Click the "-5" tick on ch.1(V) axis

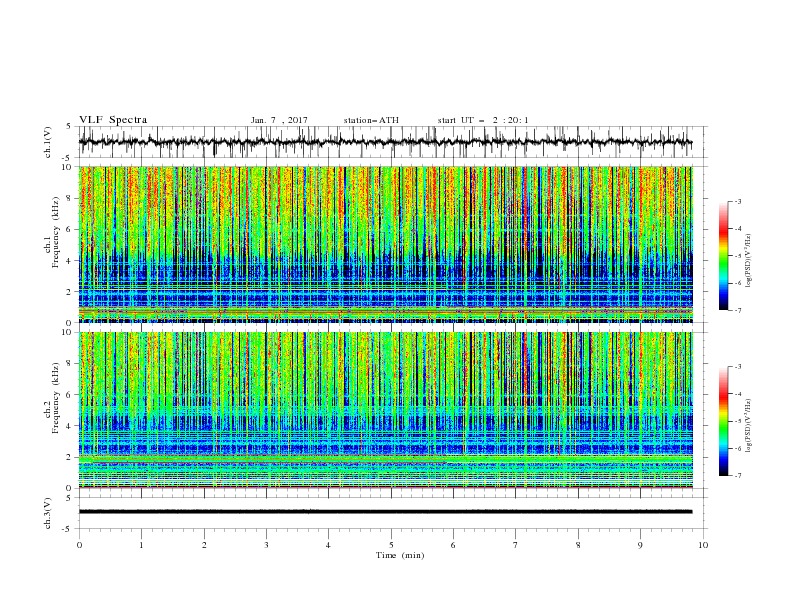point(68,158)
